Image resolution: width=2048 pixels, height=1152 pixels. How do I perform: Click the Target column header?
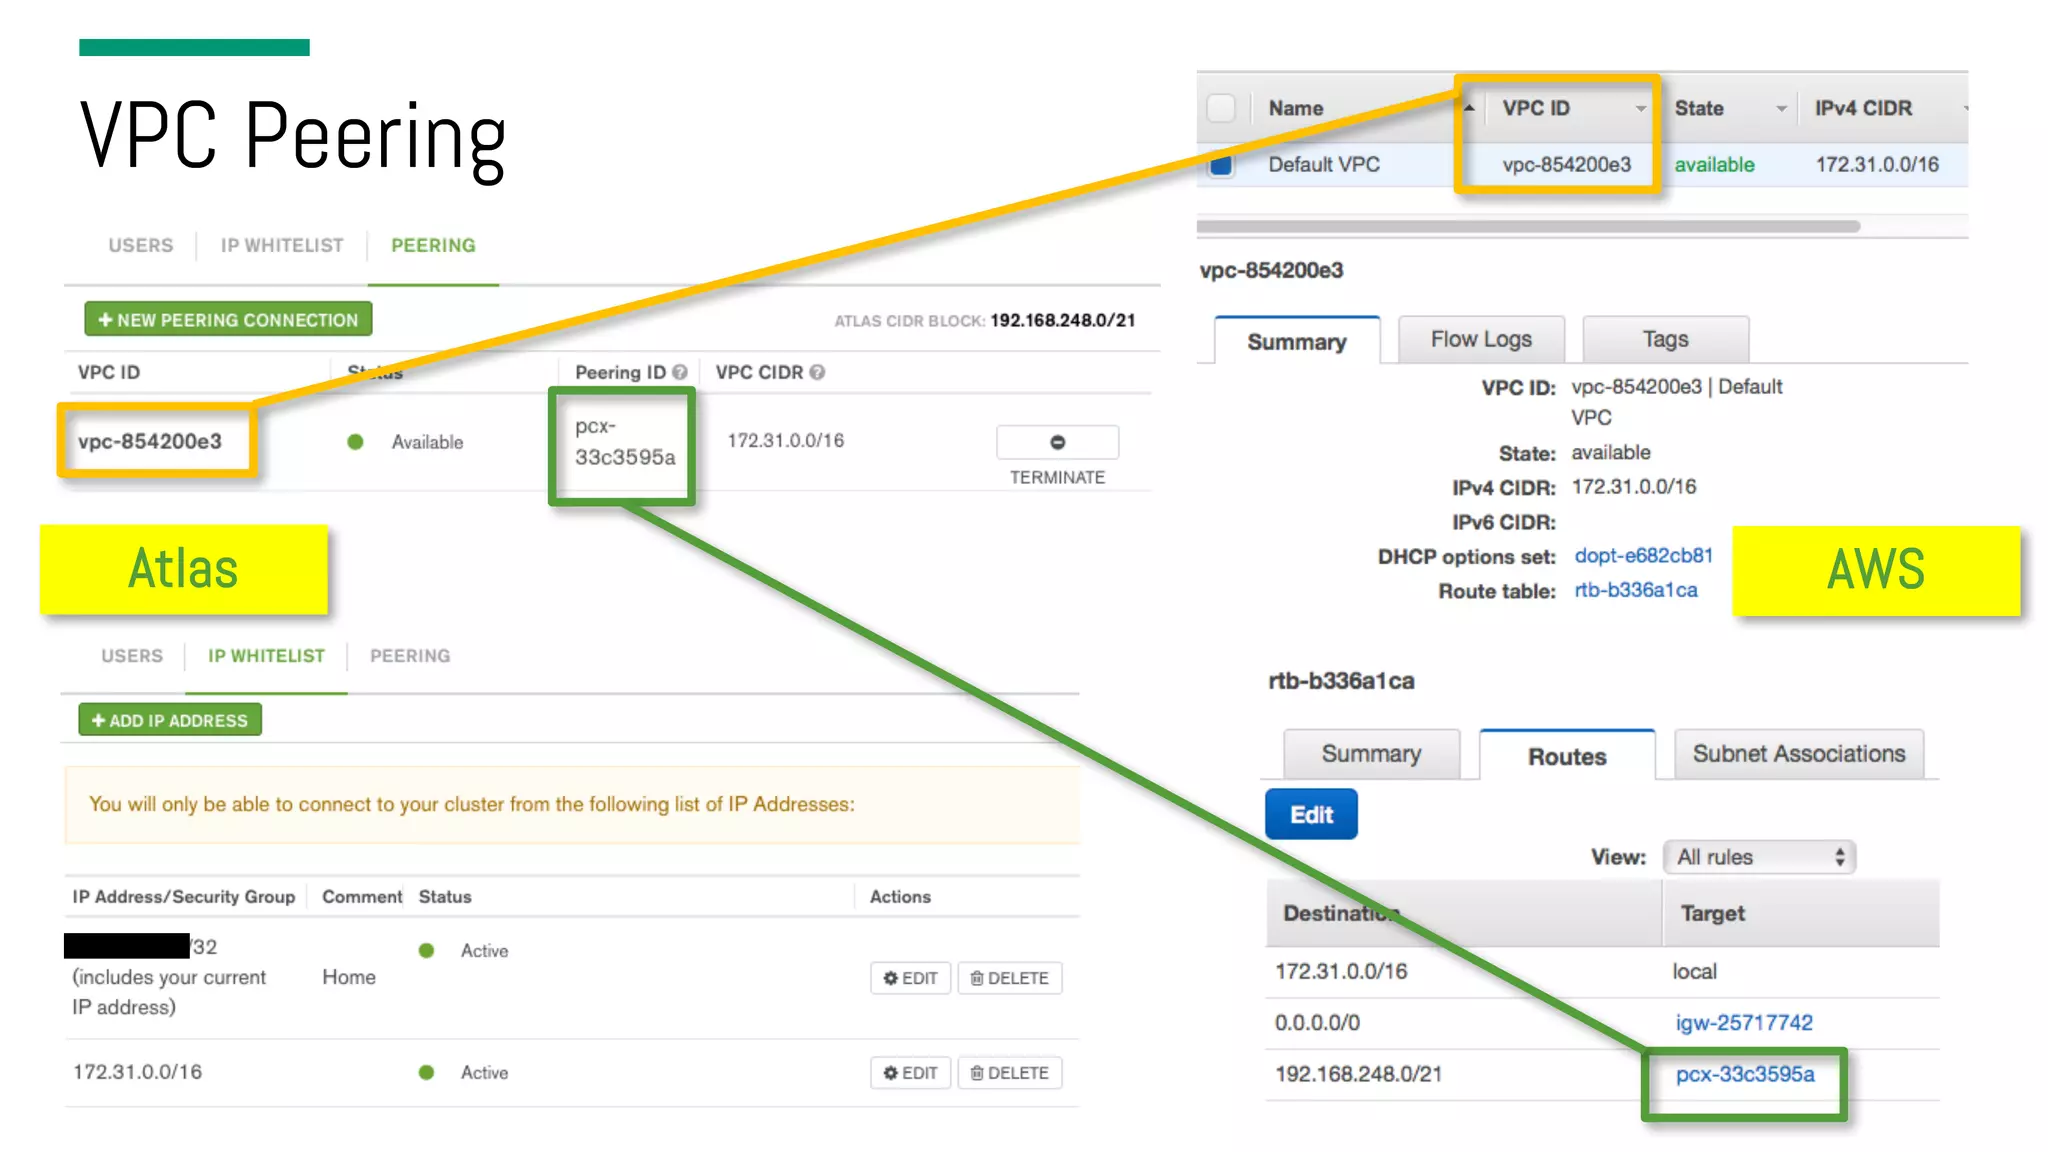[x=1712, y=913]
